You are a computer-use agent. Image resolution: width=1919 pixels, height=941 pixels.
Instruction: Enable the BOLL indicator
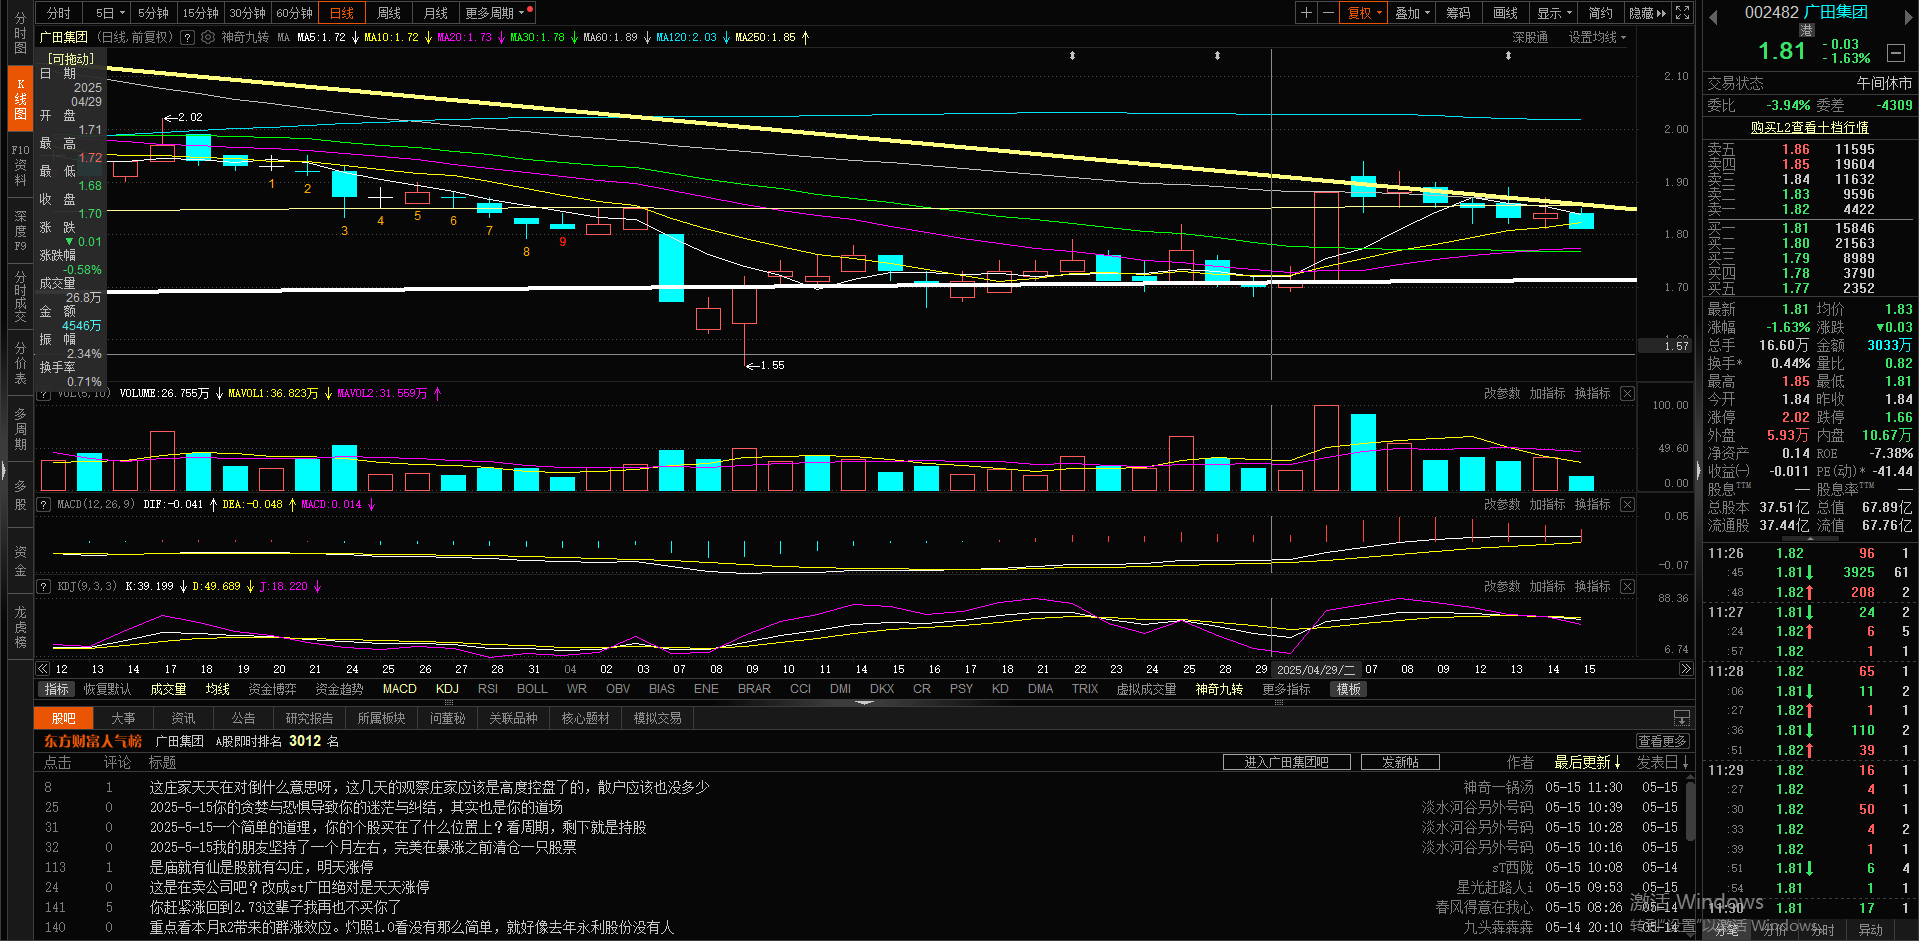[x=532, y=689]
